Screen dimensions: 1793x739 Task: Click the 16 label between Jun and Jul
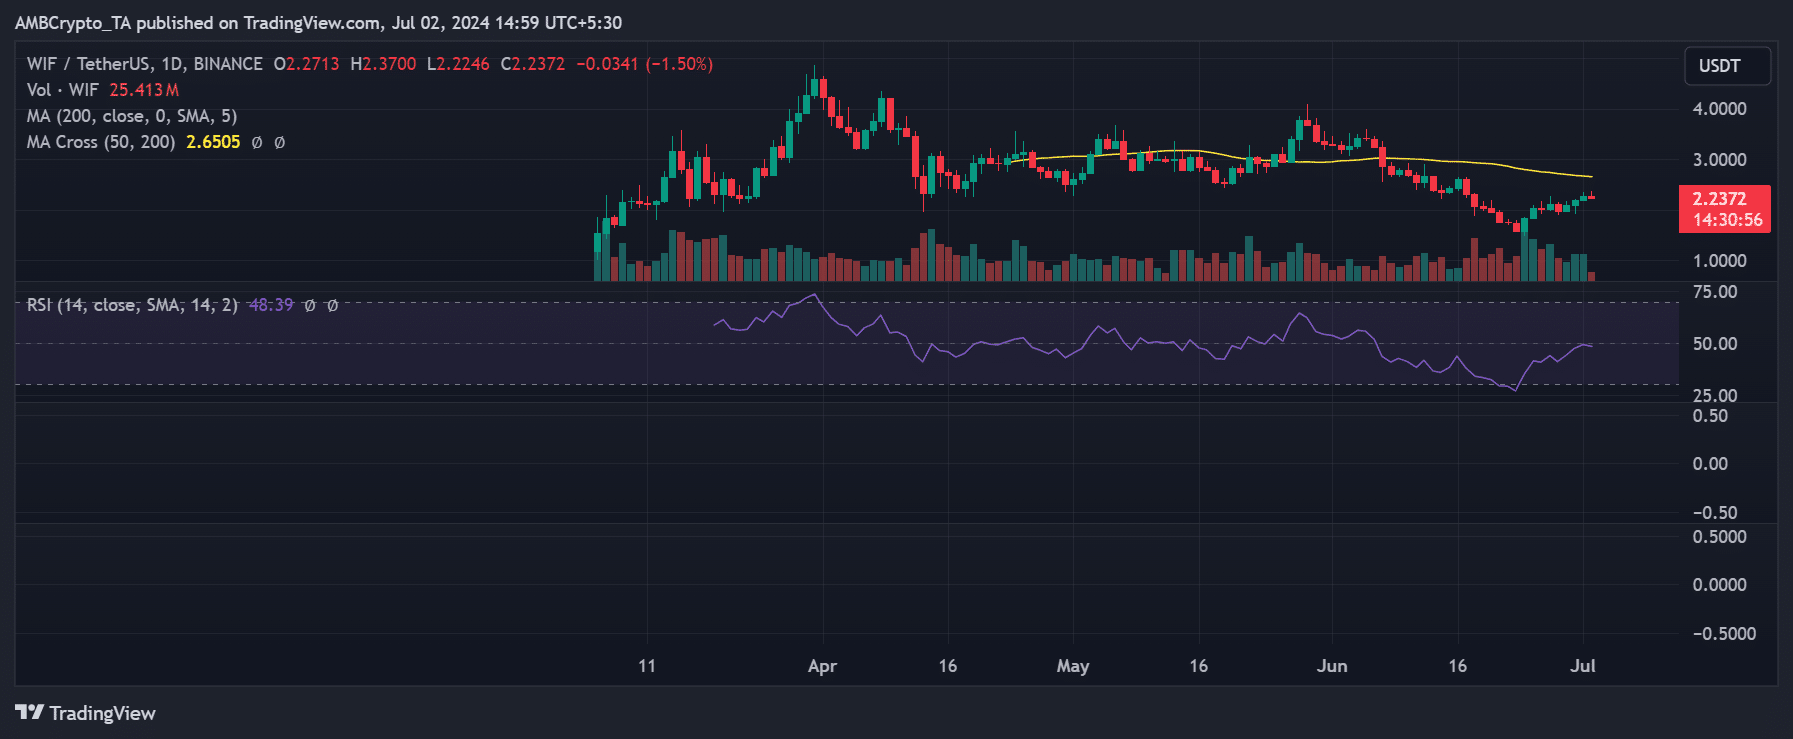coord(1458,666)
